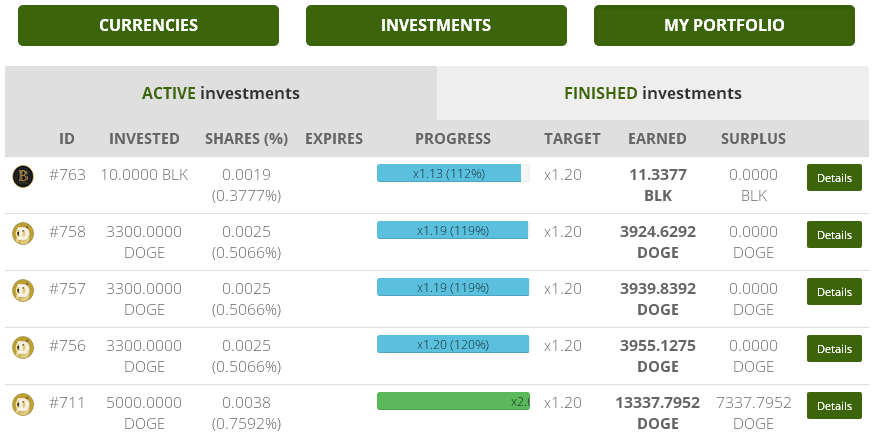Image resolution: width=885 pixels, height=432 pixels.
Task: Click the EARNED column header
Action: (x=657, y=139)
